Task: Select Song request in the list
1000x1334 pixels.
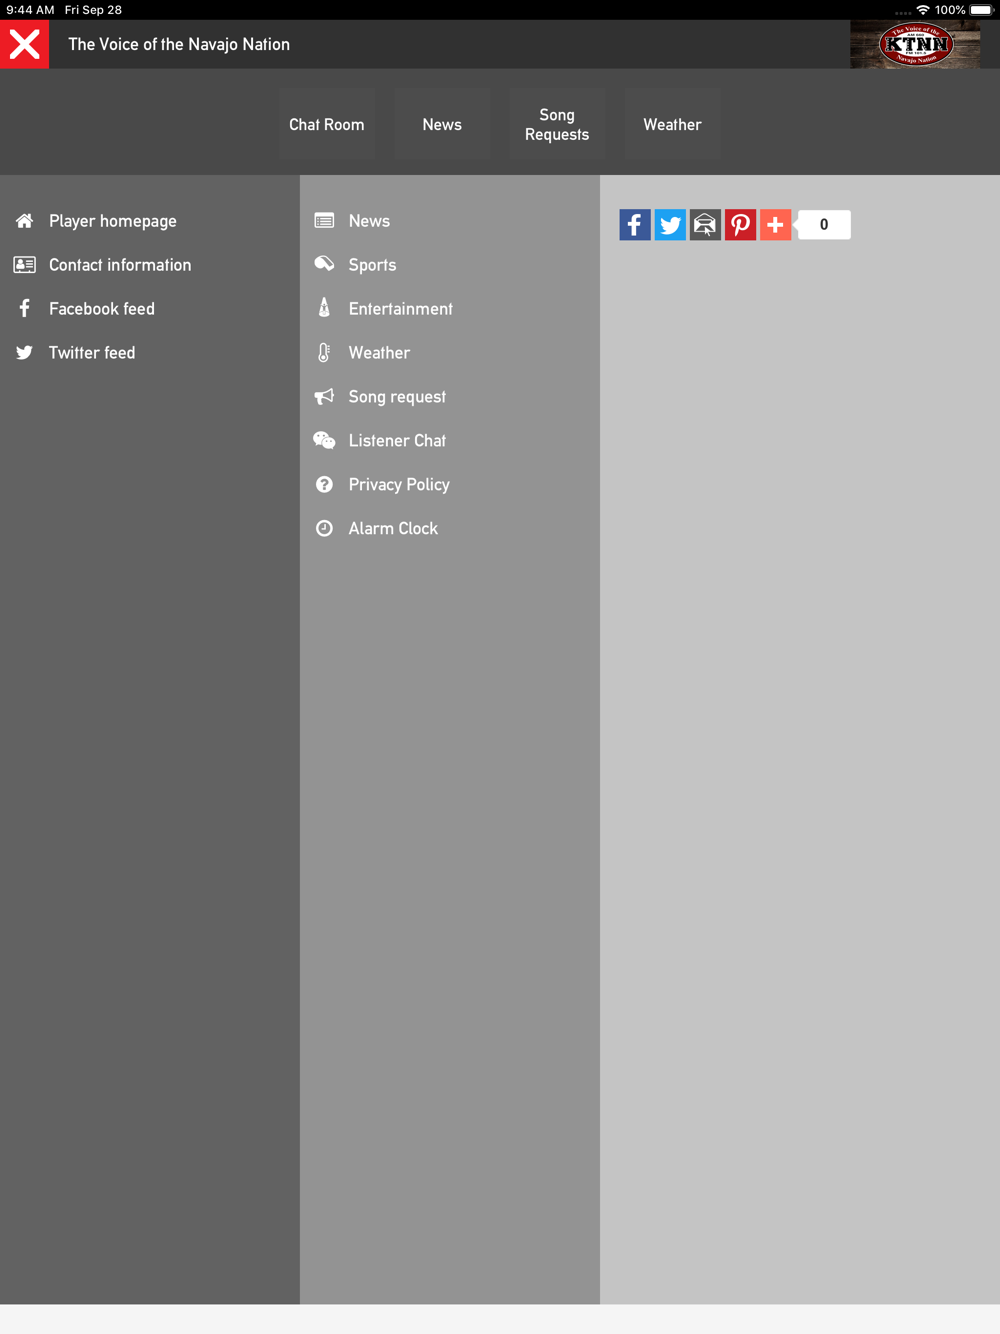Action: 397,397
